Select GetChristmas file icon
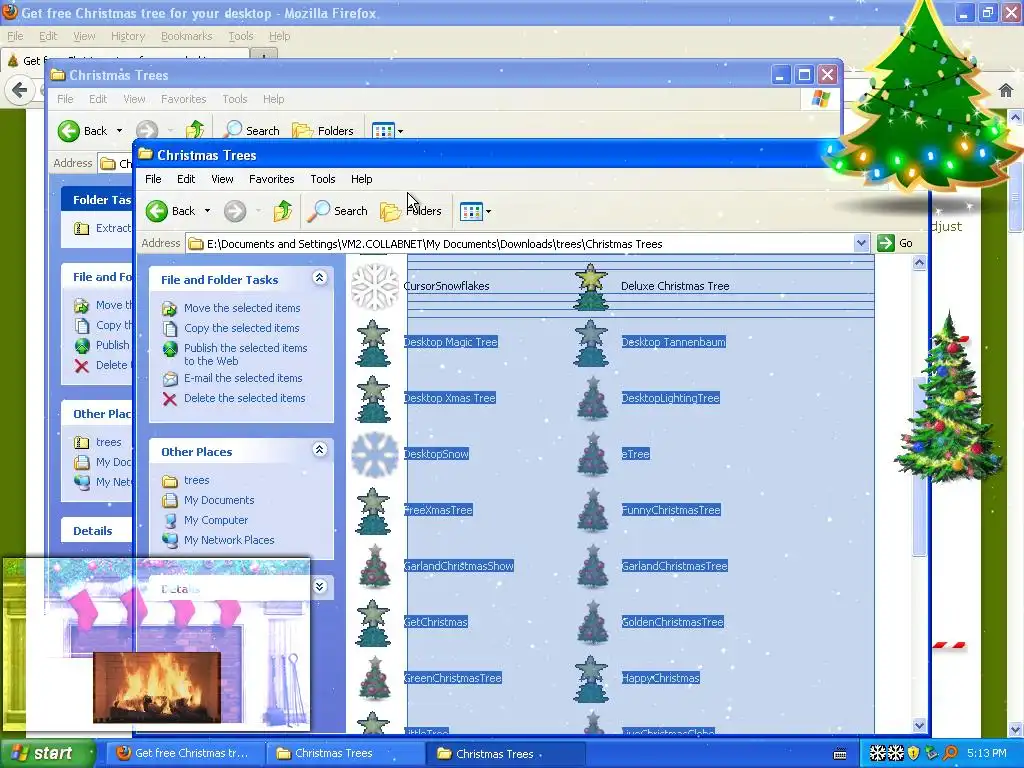The width and height of the screenshot is (1024, 768). pos(373,622)
